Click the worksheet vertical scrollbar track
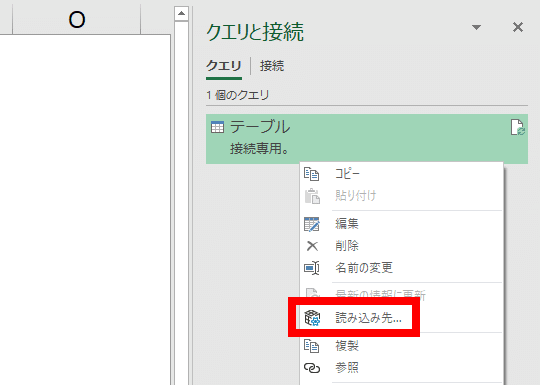Screen dimensions: 540x385 [181, 203]
